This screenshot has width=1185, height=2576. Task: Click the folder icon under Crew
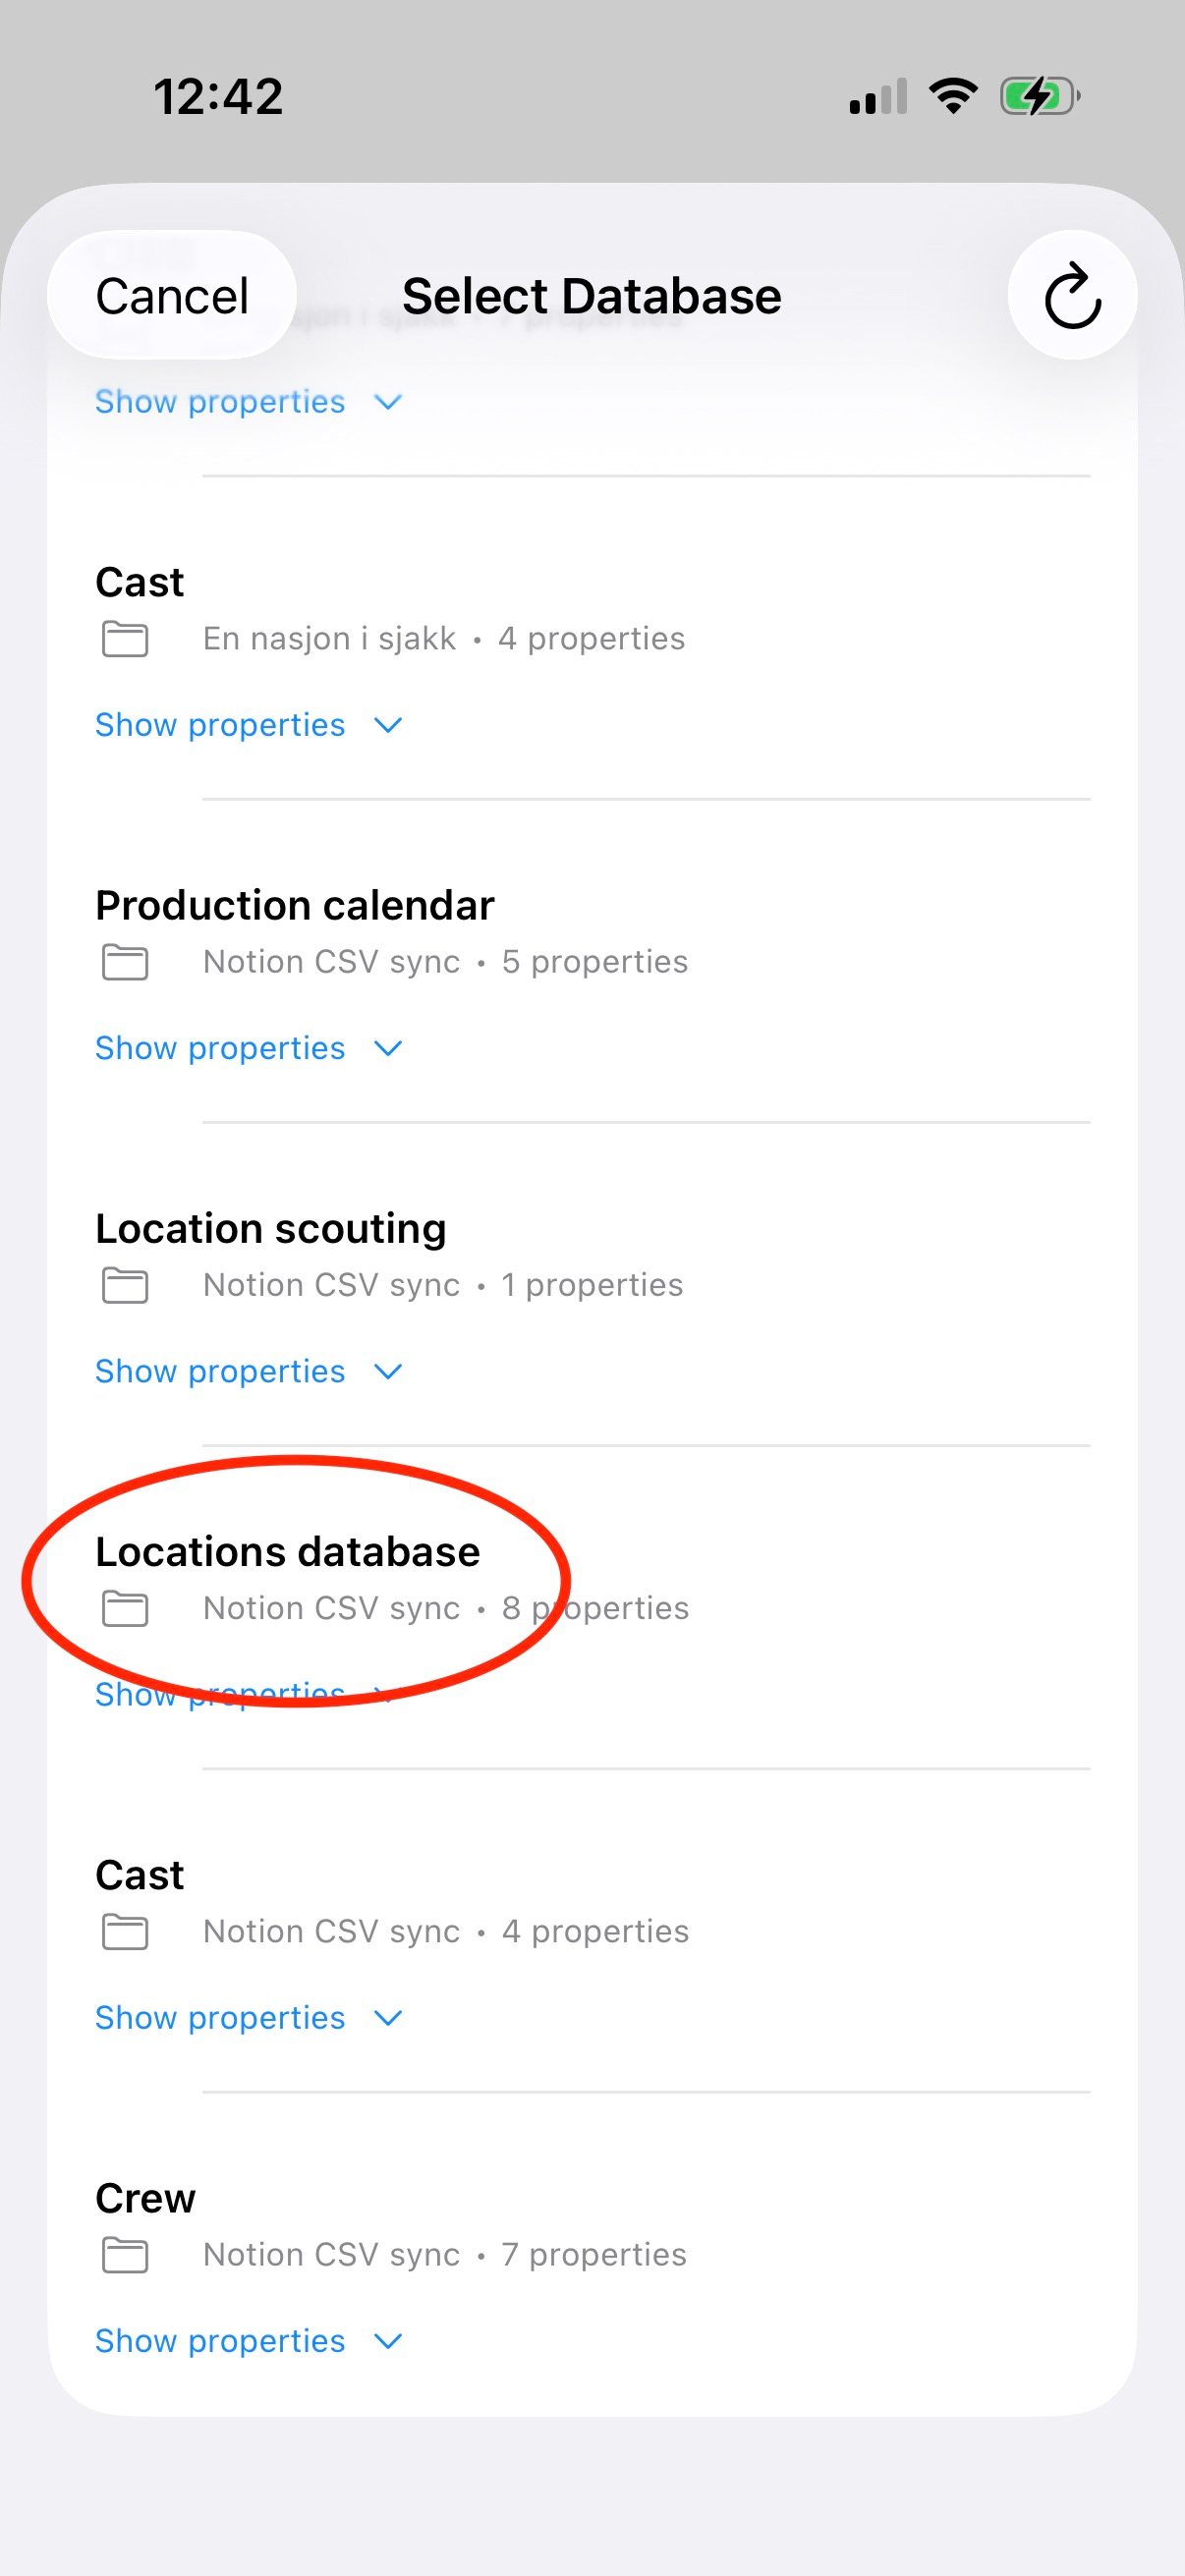[x=125, y=2255]
